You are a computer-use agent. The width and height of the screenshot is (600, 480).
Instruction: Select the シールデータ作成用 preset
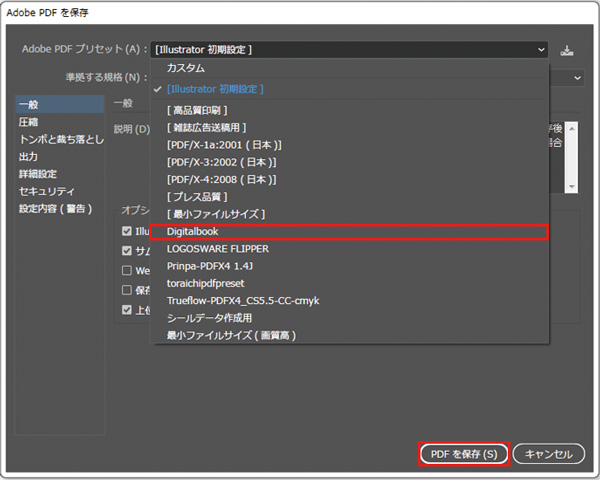click(x=350, y=318)
